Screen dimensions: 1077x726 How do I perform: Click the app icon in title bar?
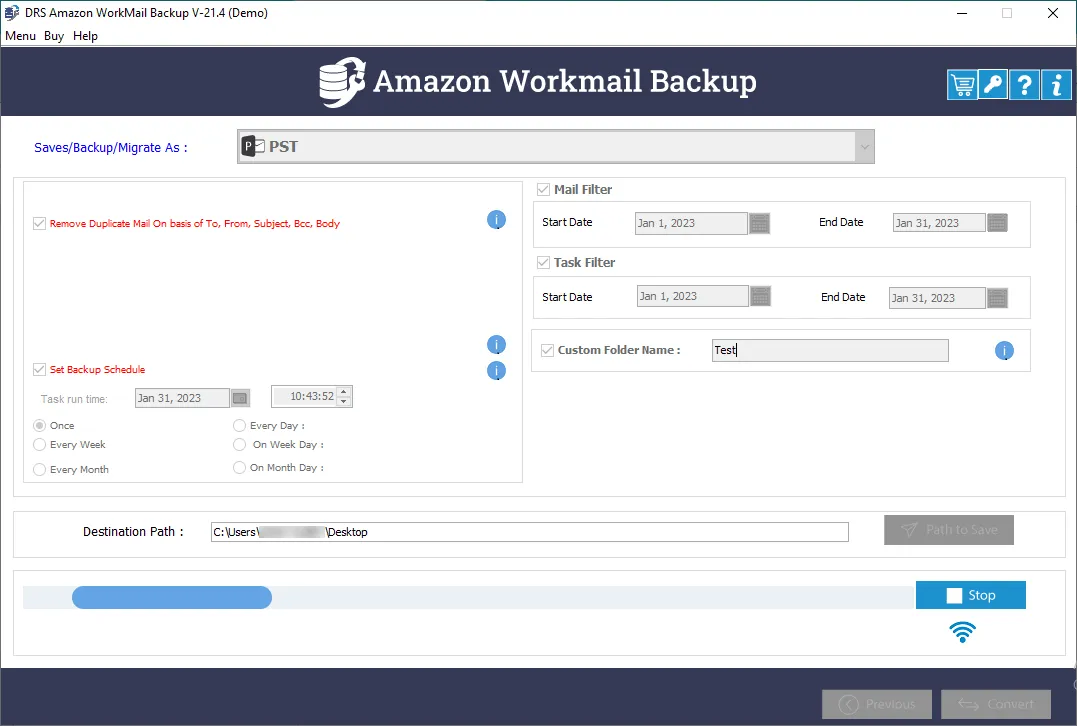coord(12,12)
